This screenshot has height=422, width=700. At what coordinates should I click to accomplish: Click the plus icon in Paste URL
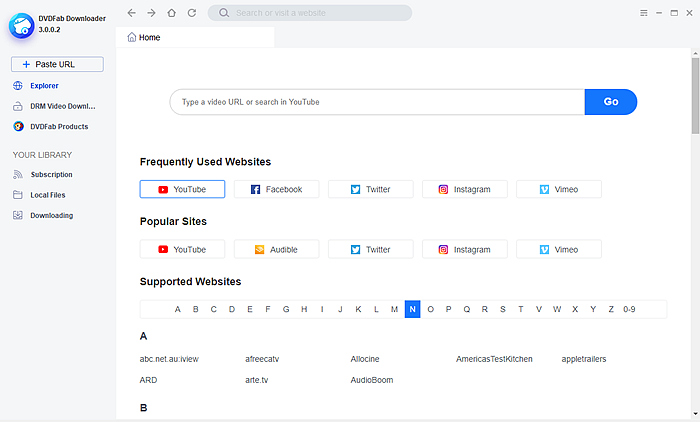pos(26,64)
